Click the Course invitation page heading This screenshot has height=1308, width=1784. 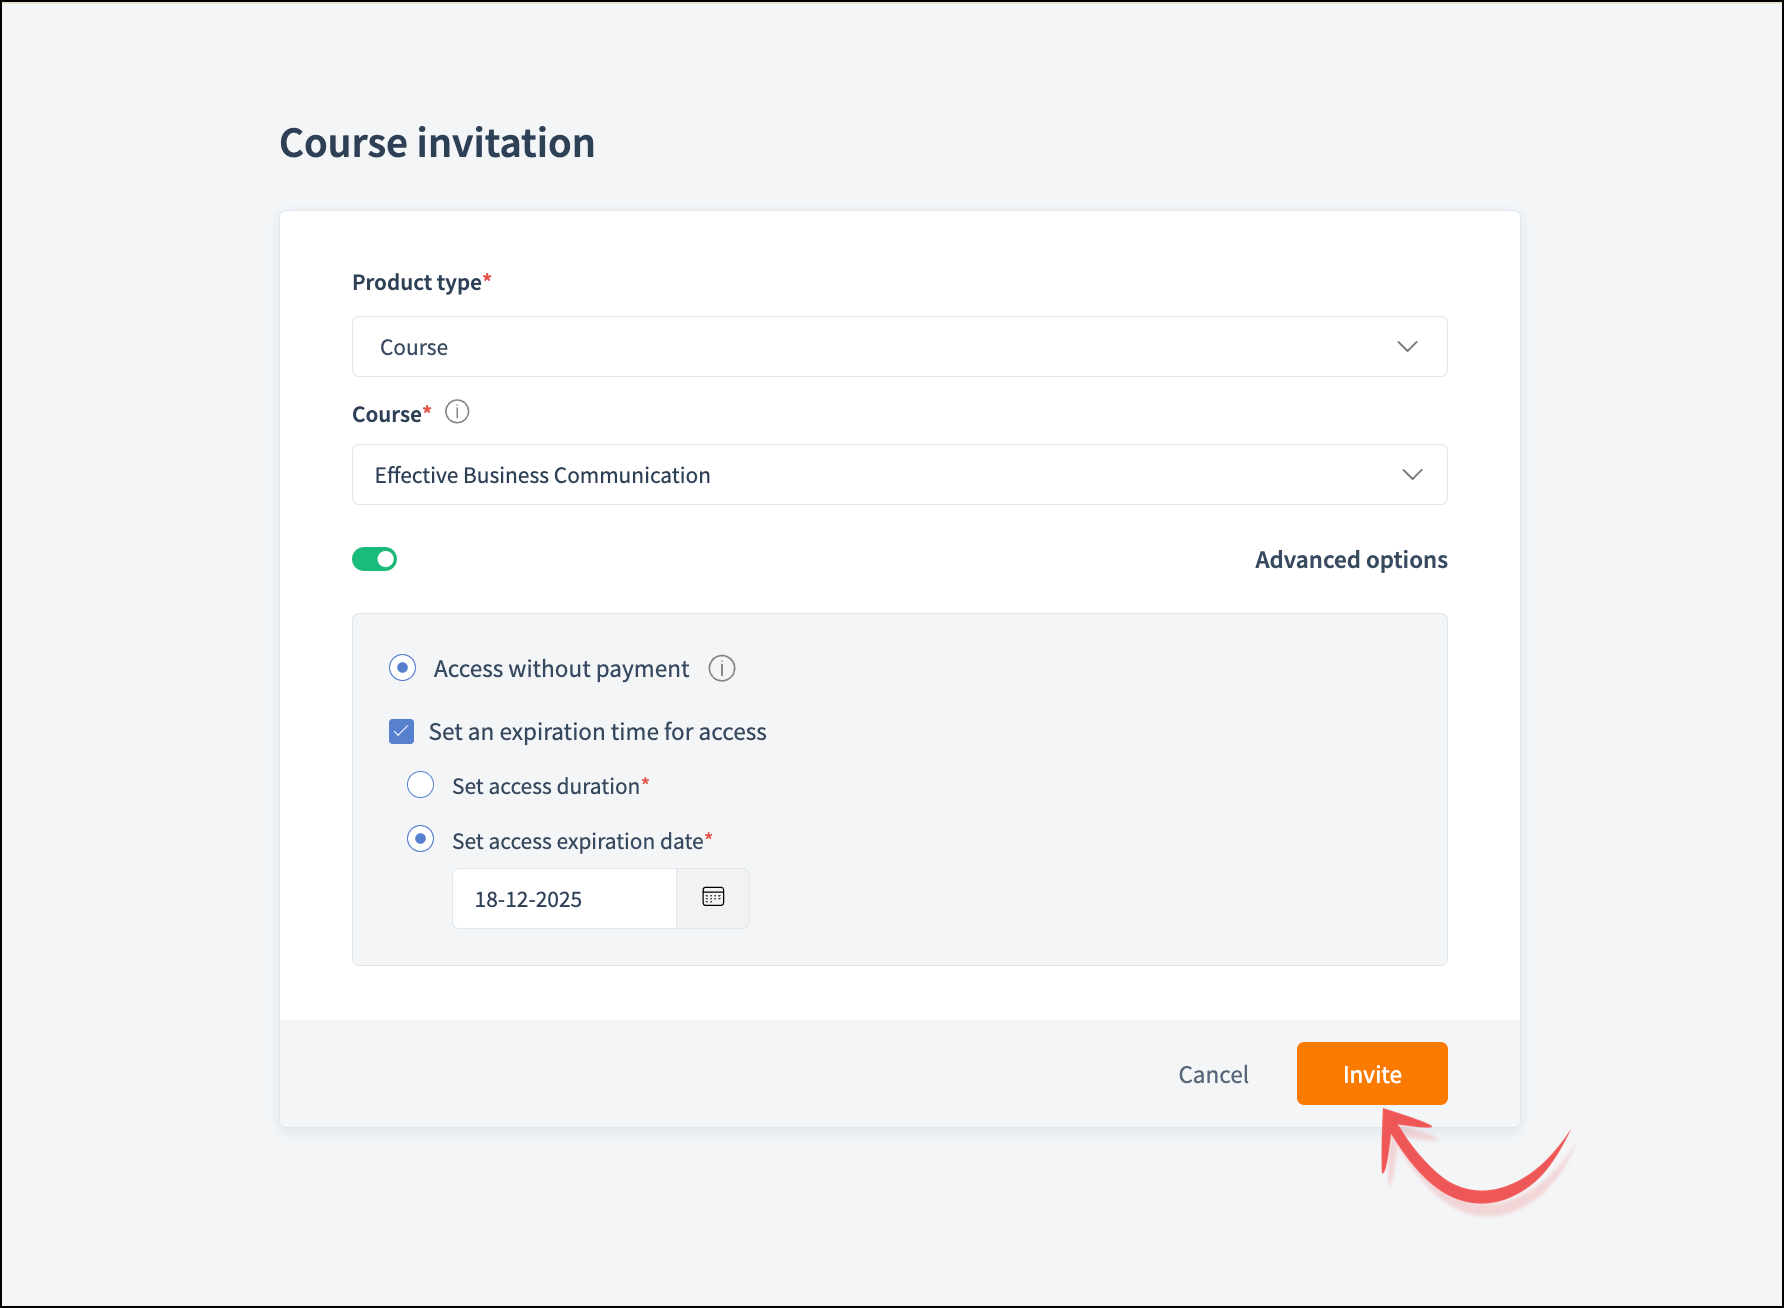(437, 143)
